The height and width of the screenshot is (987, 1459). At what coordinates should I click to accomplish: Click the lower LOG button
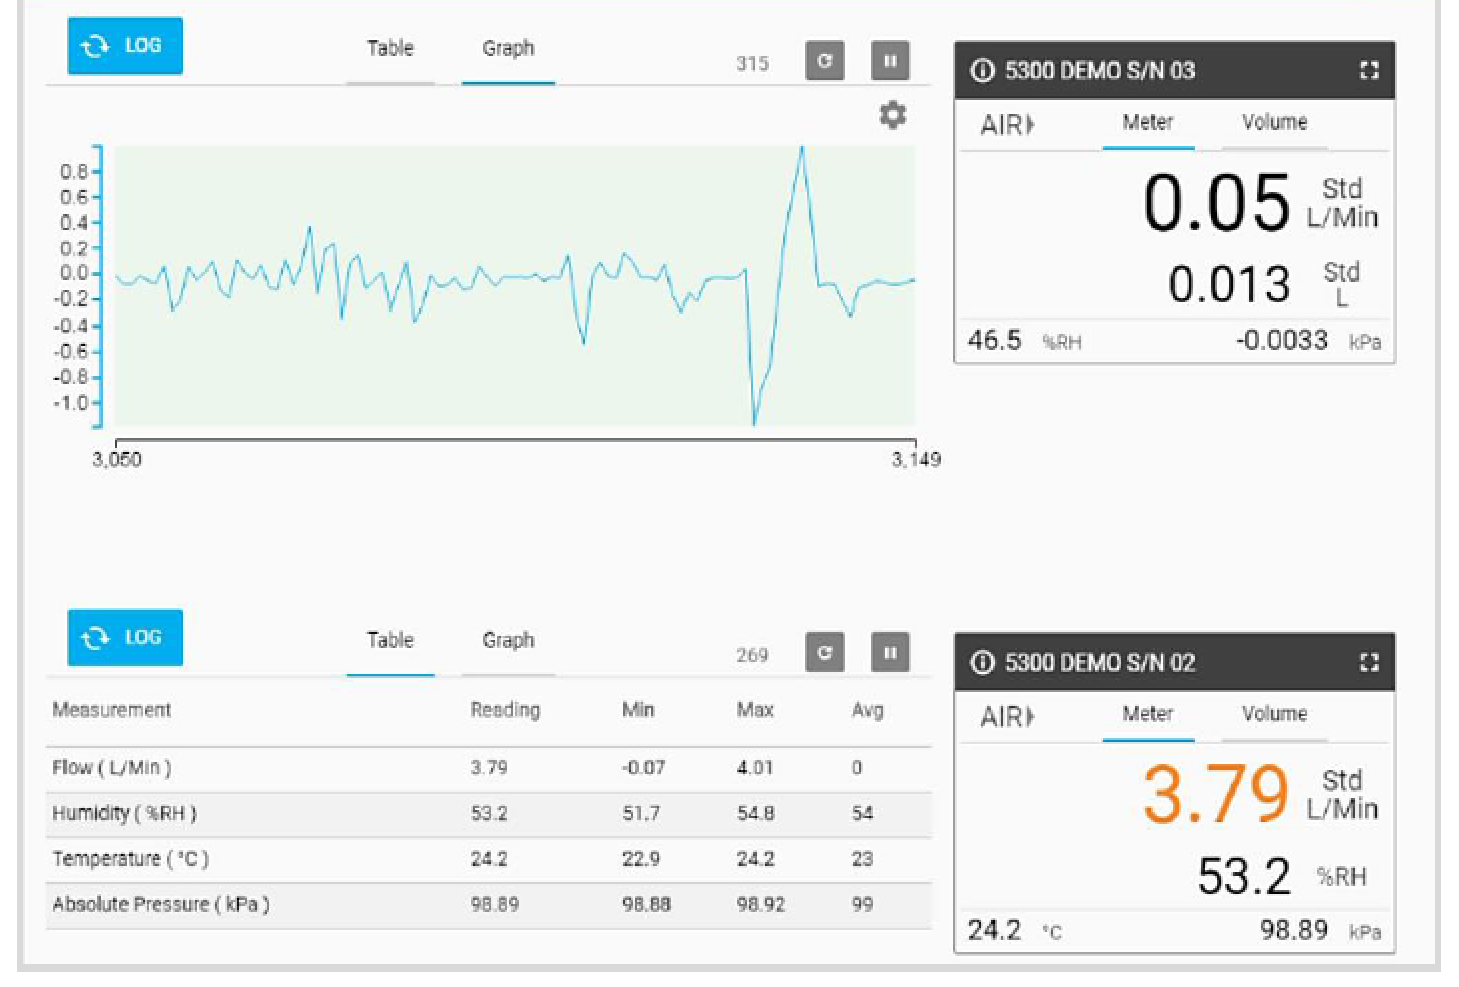pos(125,638)
